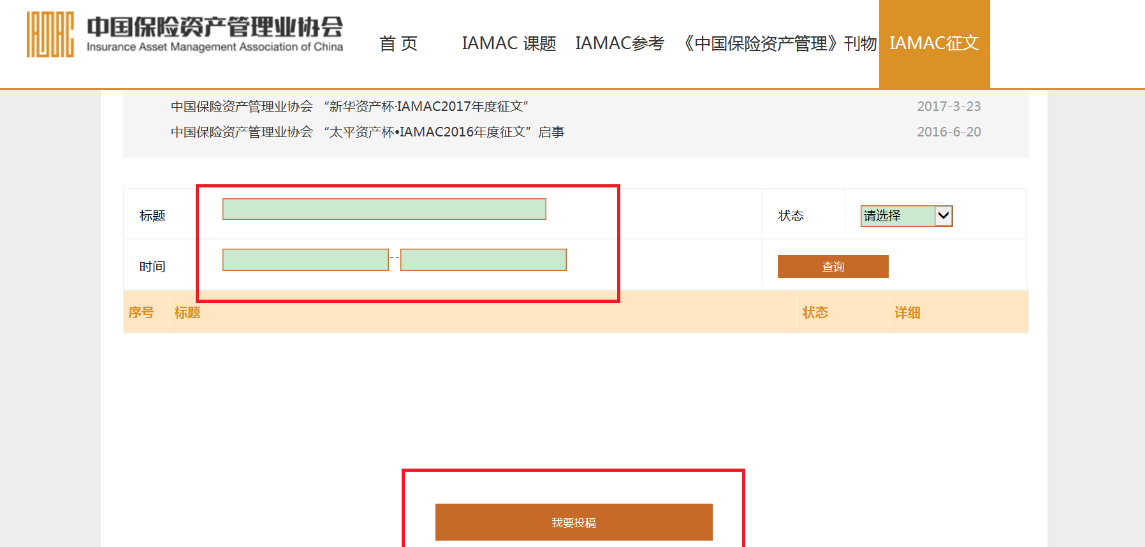Expand the 状态 请选择 dropdown
1145x547 pixels.
pyautogui.click(x=906, y=216)
